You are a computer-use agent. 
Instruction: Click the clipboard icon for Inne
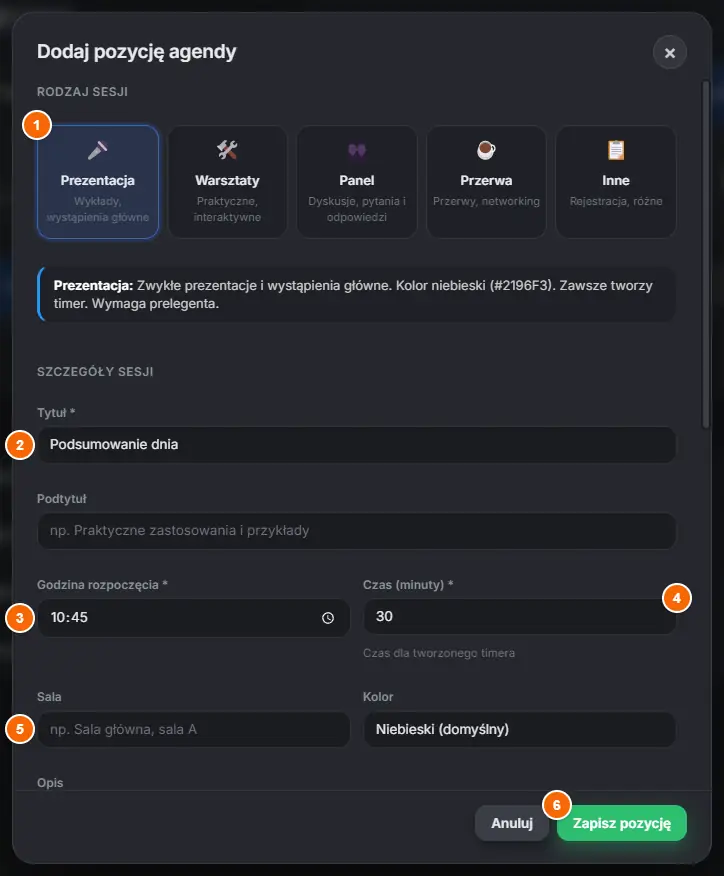tap(616, 150)
